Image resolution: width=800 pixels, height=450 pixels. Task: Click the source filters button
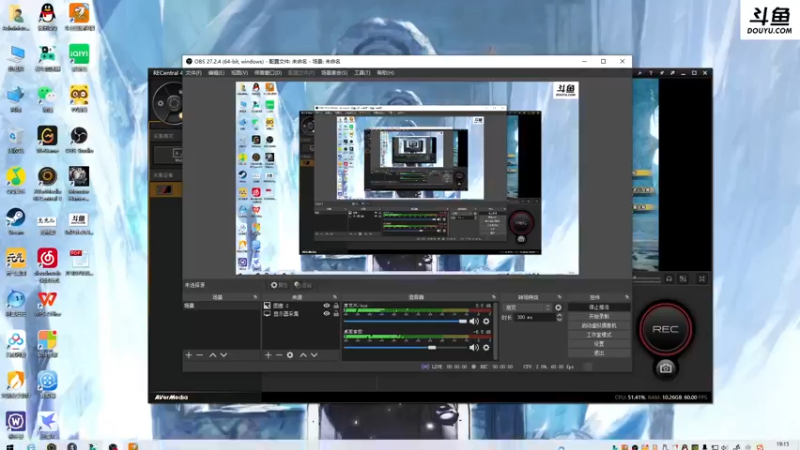click(303, 285)
